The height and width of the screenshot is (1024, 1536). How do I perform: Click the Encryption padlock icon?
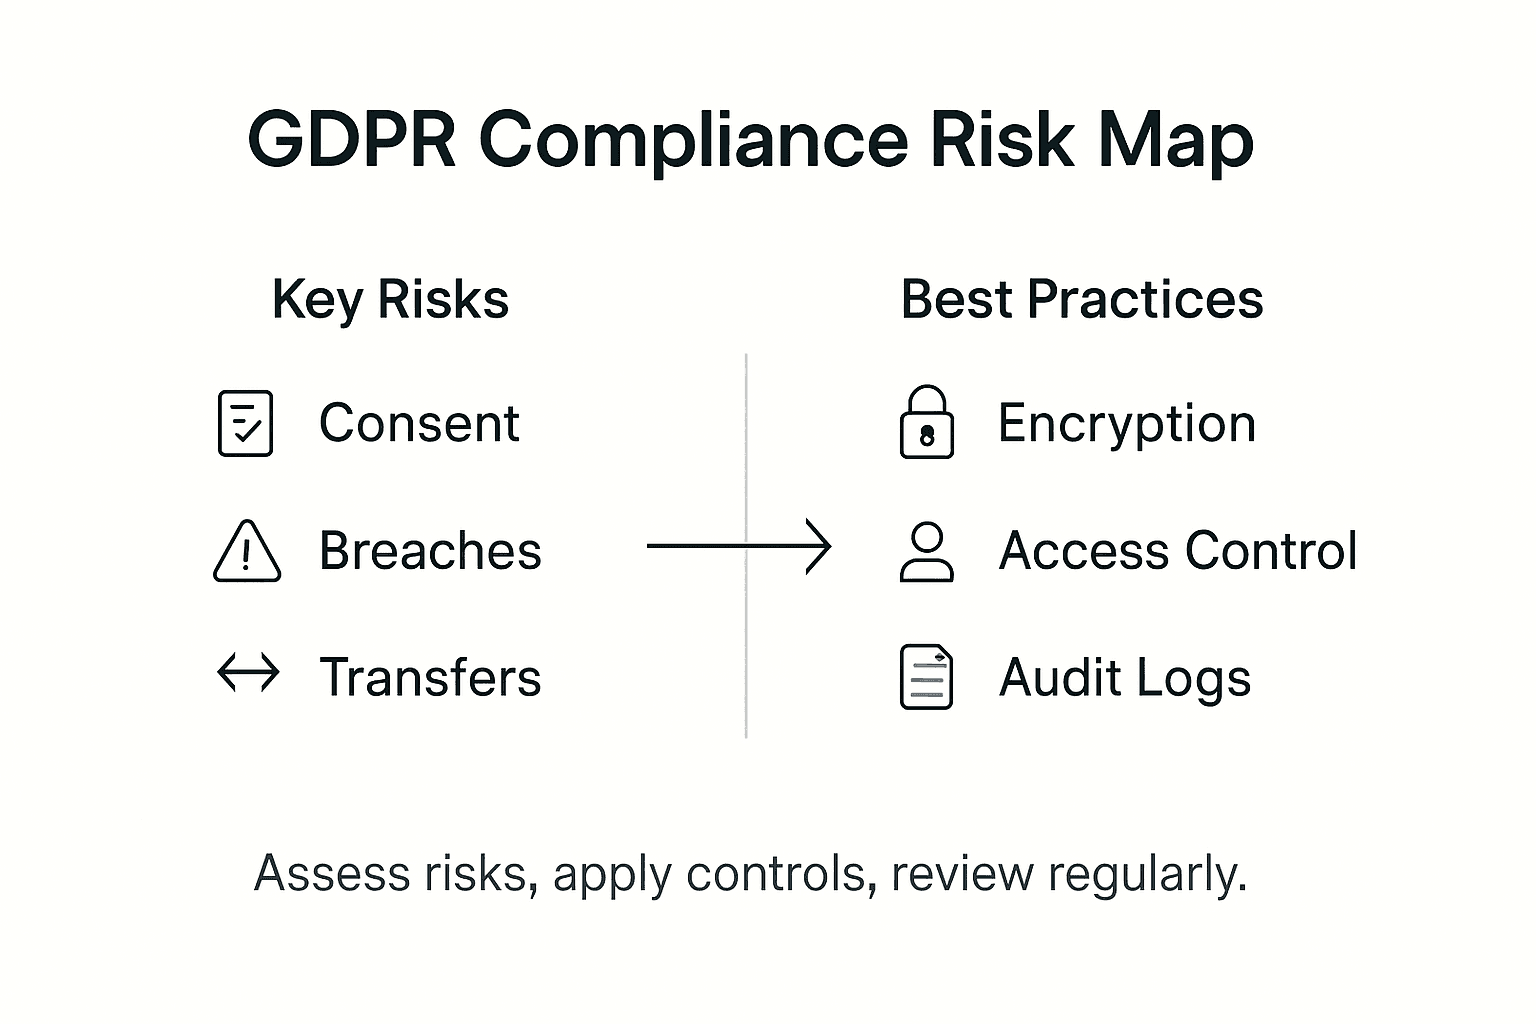[926, 423]
